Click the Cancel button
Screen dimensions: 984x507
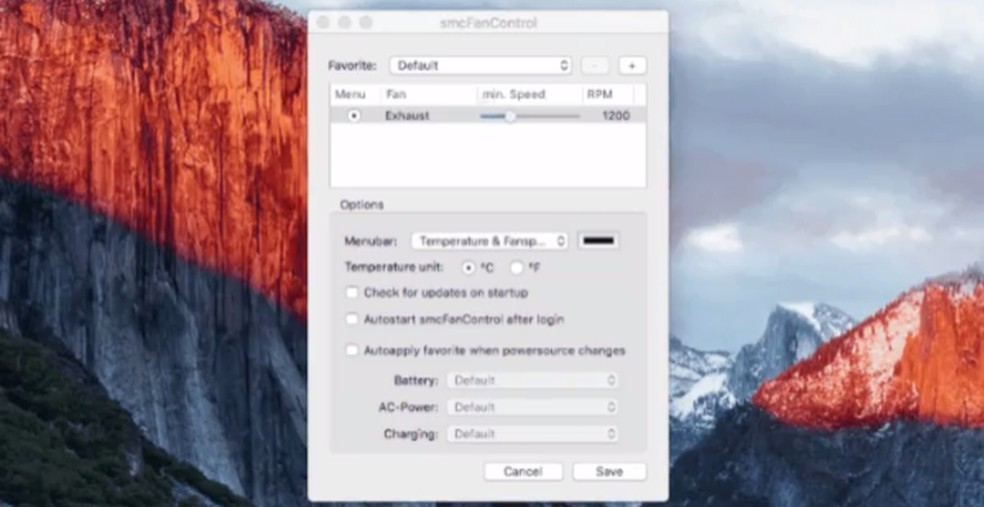pos(523,471)
